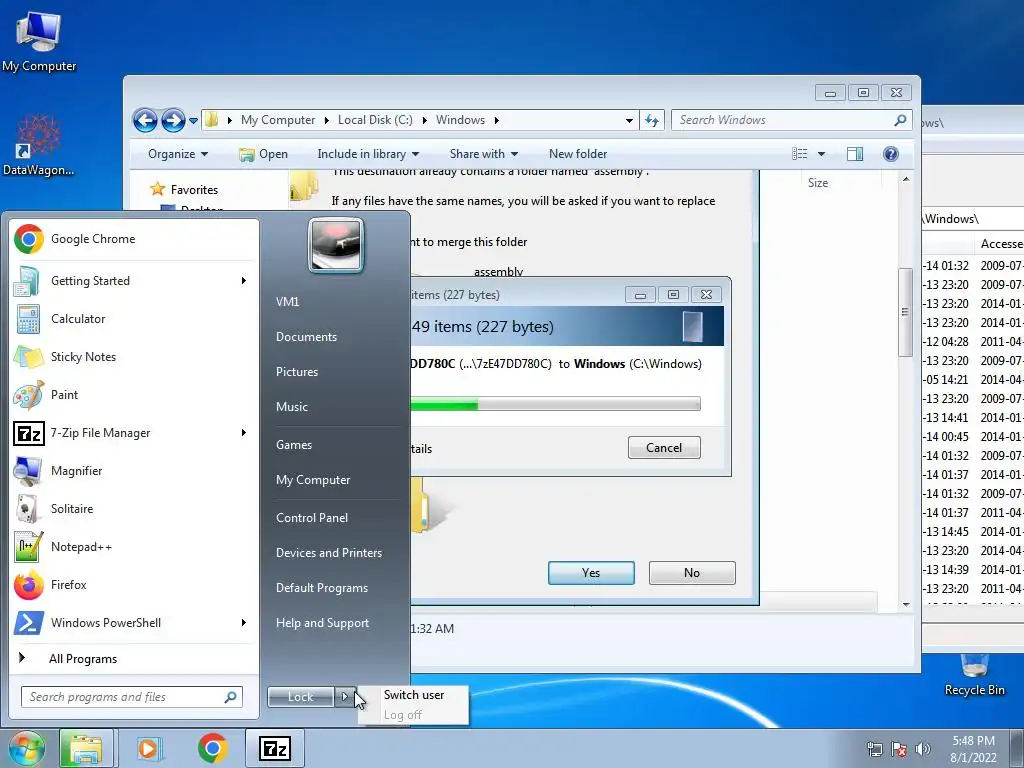Open Include in library dropdown
This screenshot has height=768, width=1024.
point(368,154)
